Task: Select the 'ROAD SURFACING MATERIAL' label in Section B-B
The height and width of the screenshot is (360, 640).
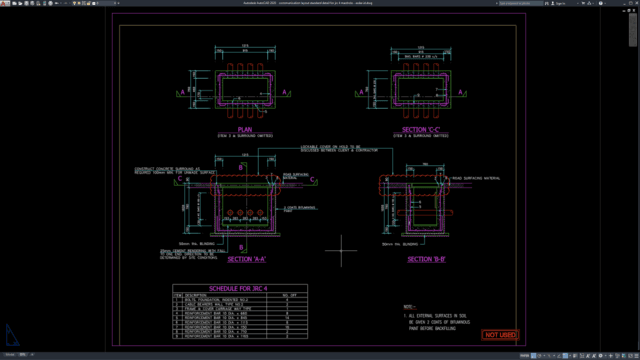Action: (476, 178)
